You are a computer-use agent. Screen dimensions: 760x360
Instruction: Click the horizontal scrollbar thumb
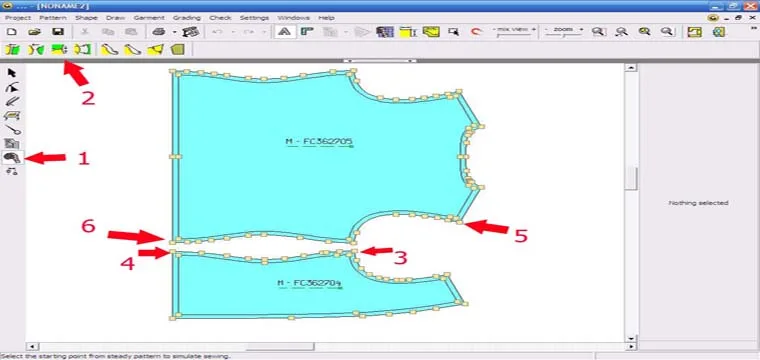[x=280, y=346]
